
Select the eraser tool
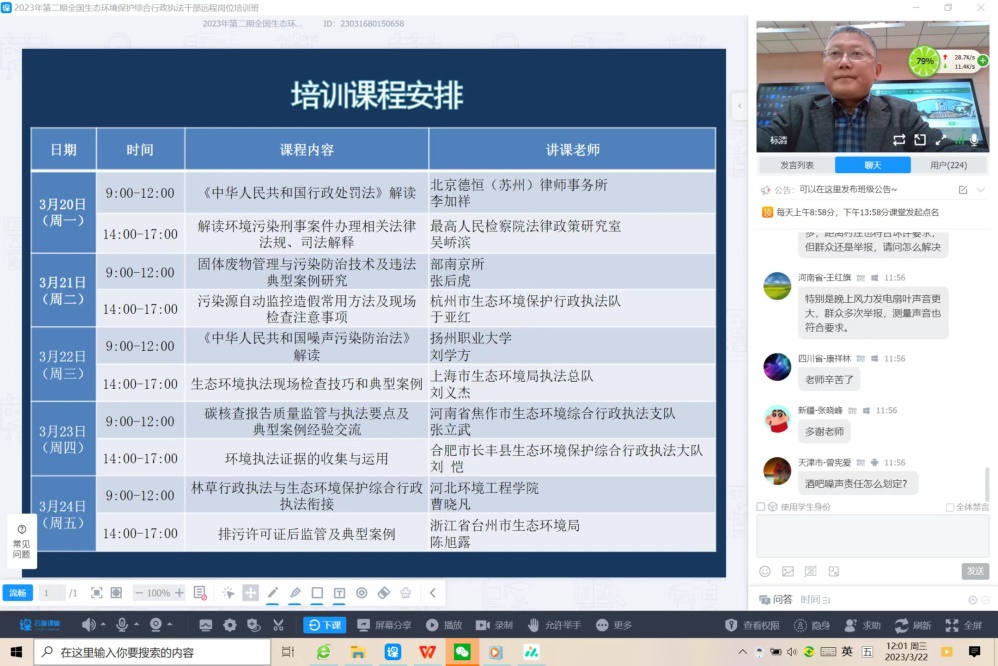click(383, 593)
